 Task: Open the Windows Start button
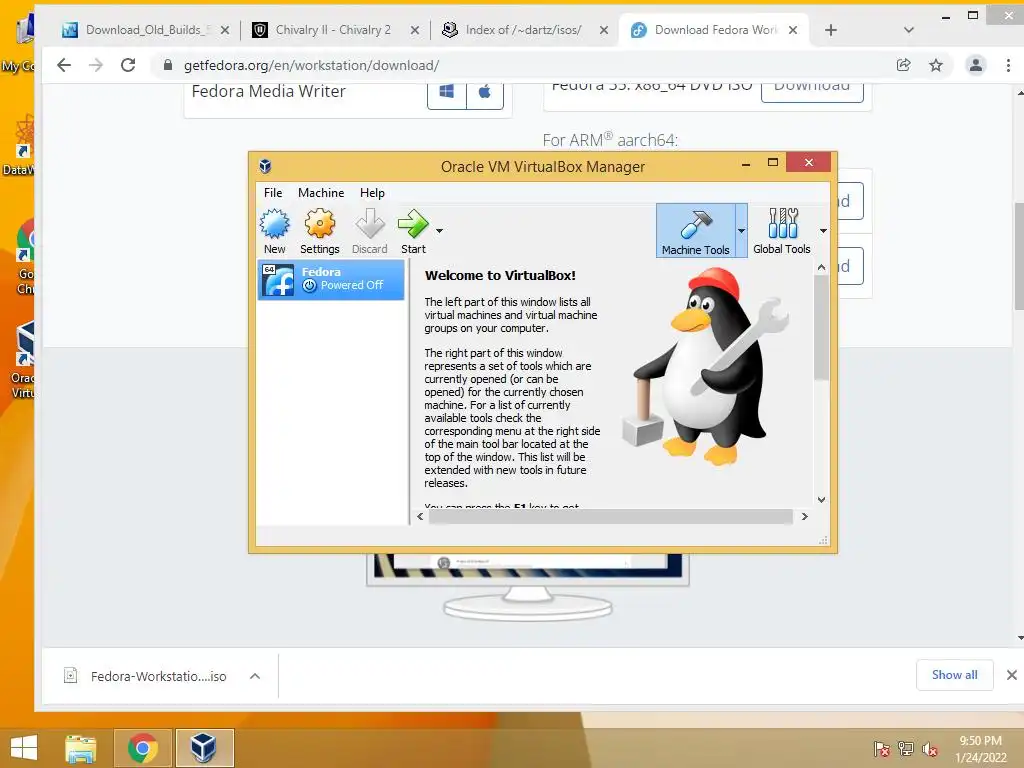tap(24, 748)
